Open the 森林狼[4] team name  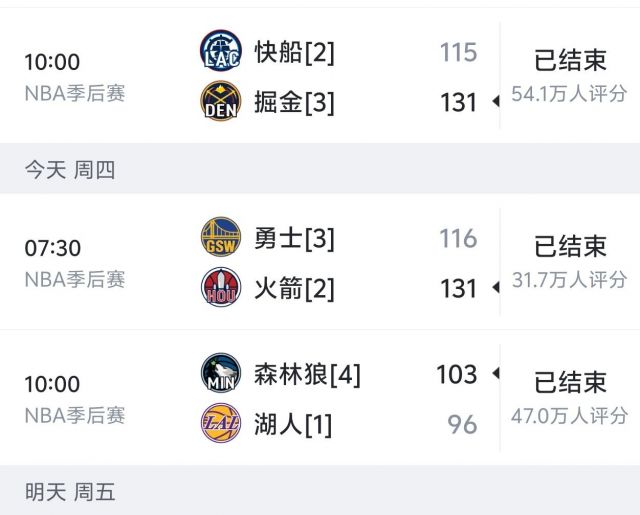click(x=306, y=375)
